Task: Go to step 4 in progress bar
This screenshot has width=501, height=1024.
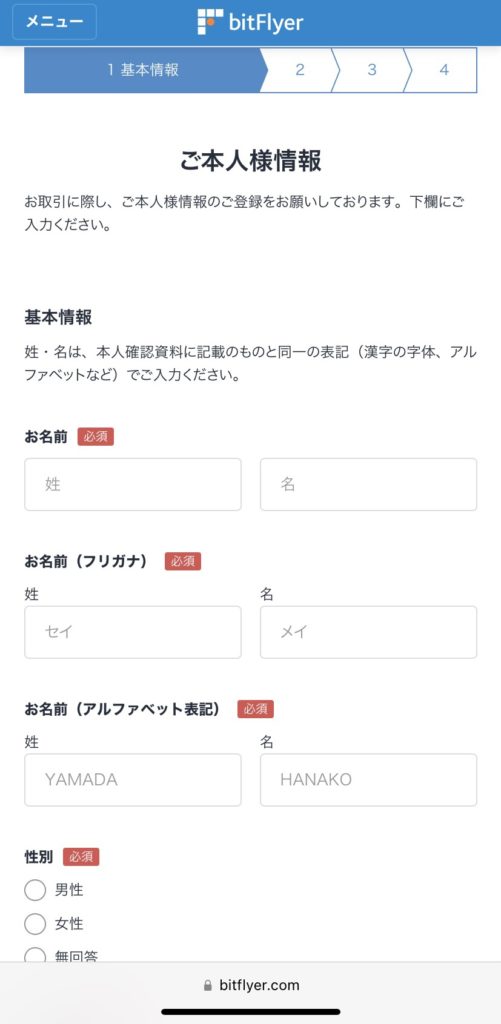Action: tap(444, 70)
